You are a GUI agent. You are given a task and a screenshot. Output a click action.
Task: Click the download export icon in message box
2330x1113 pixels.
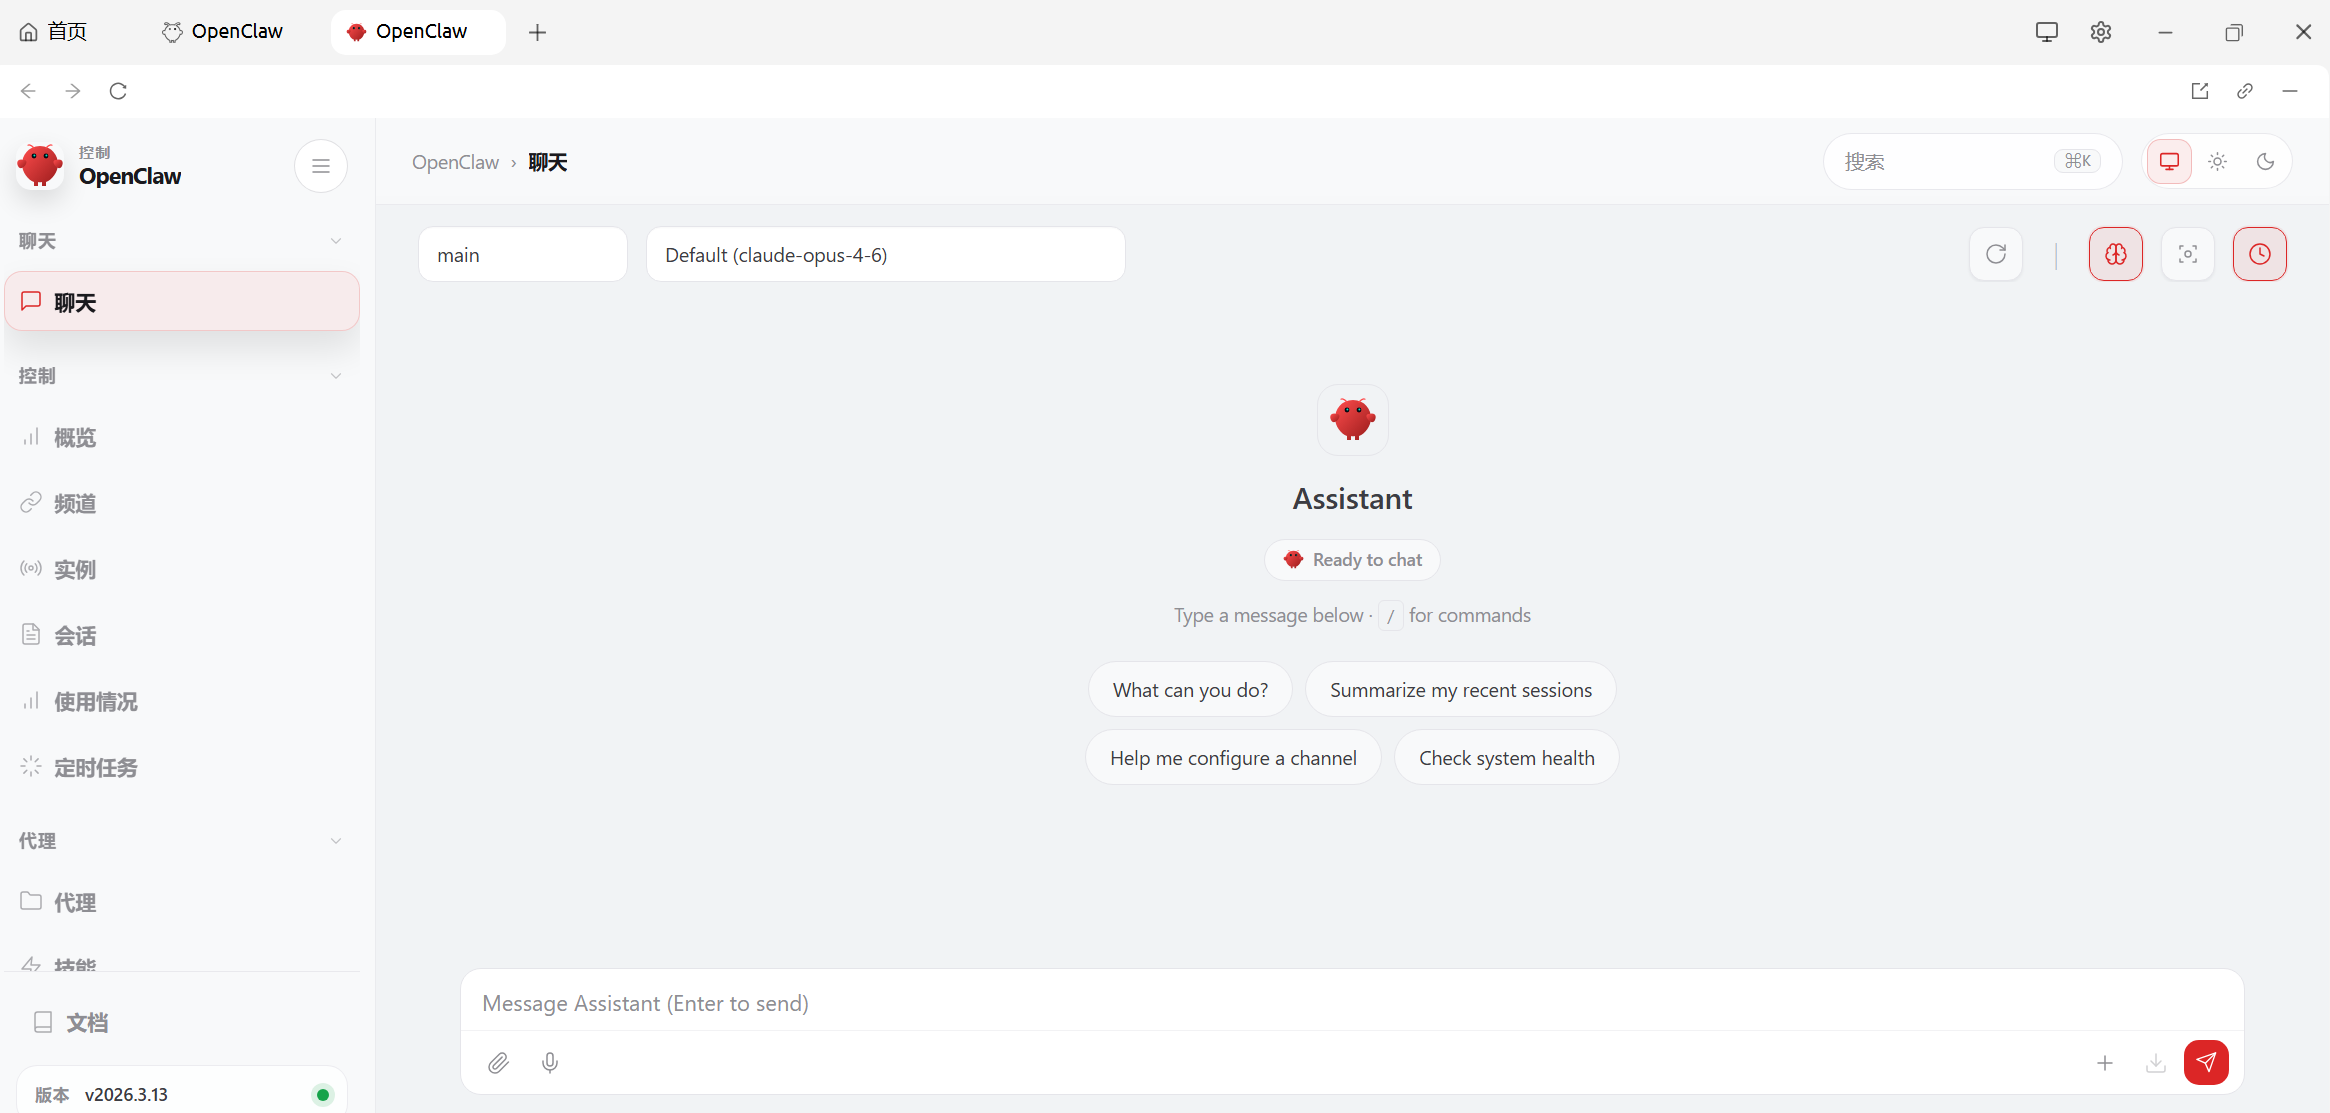pos(2156,1063)
